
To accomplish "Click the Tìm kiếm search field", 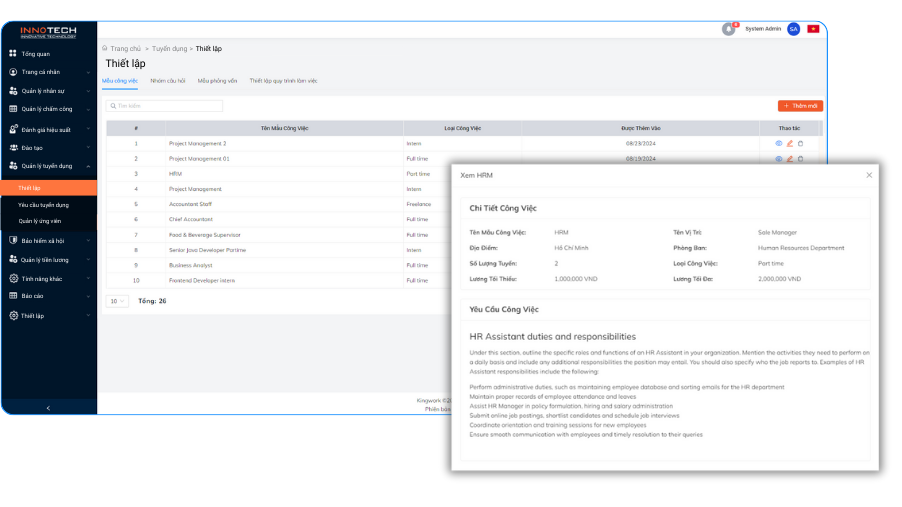I will [165, 105].
